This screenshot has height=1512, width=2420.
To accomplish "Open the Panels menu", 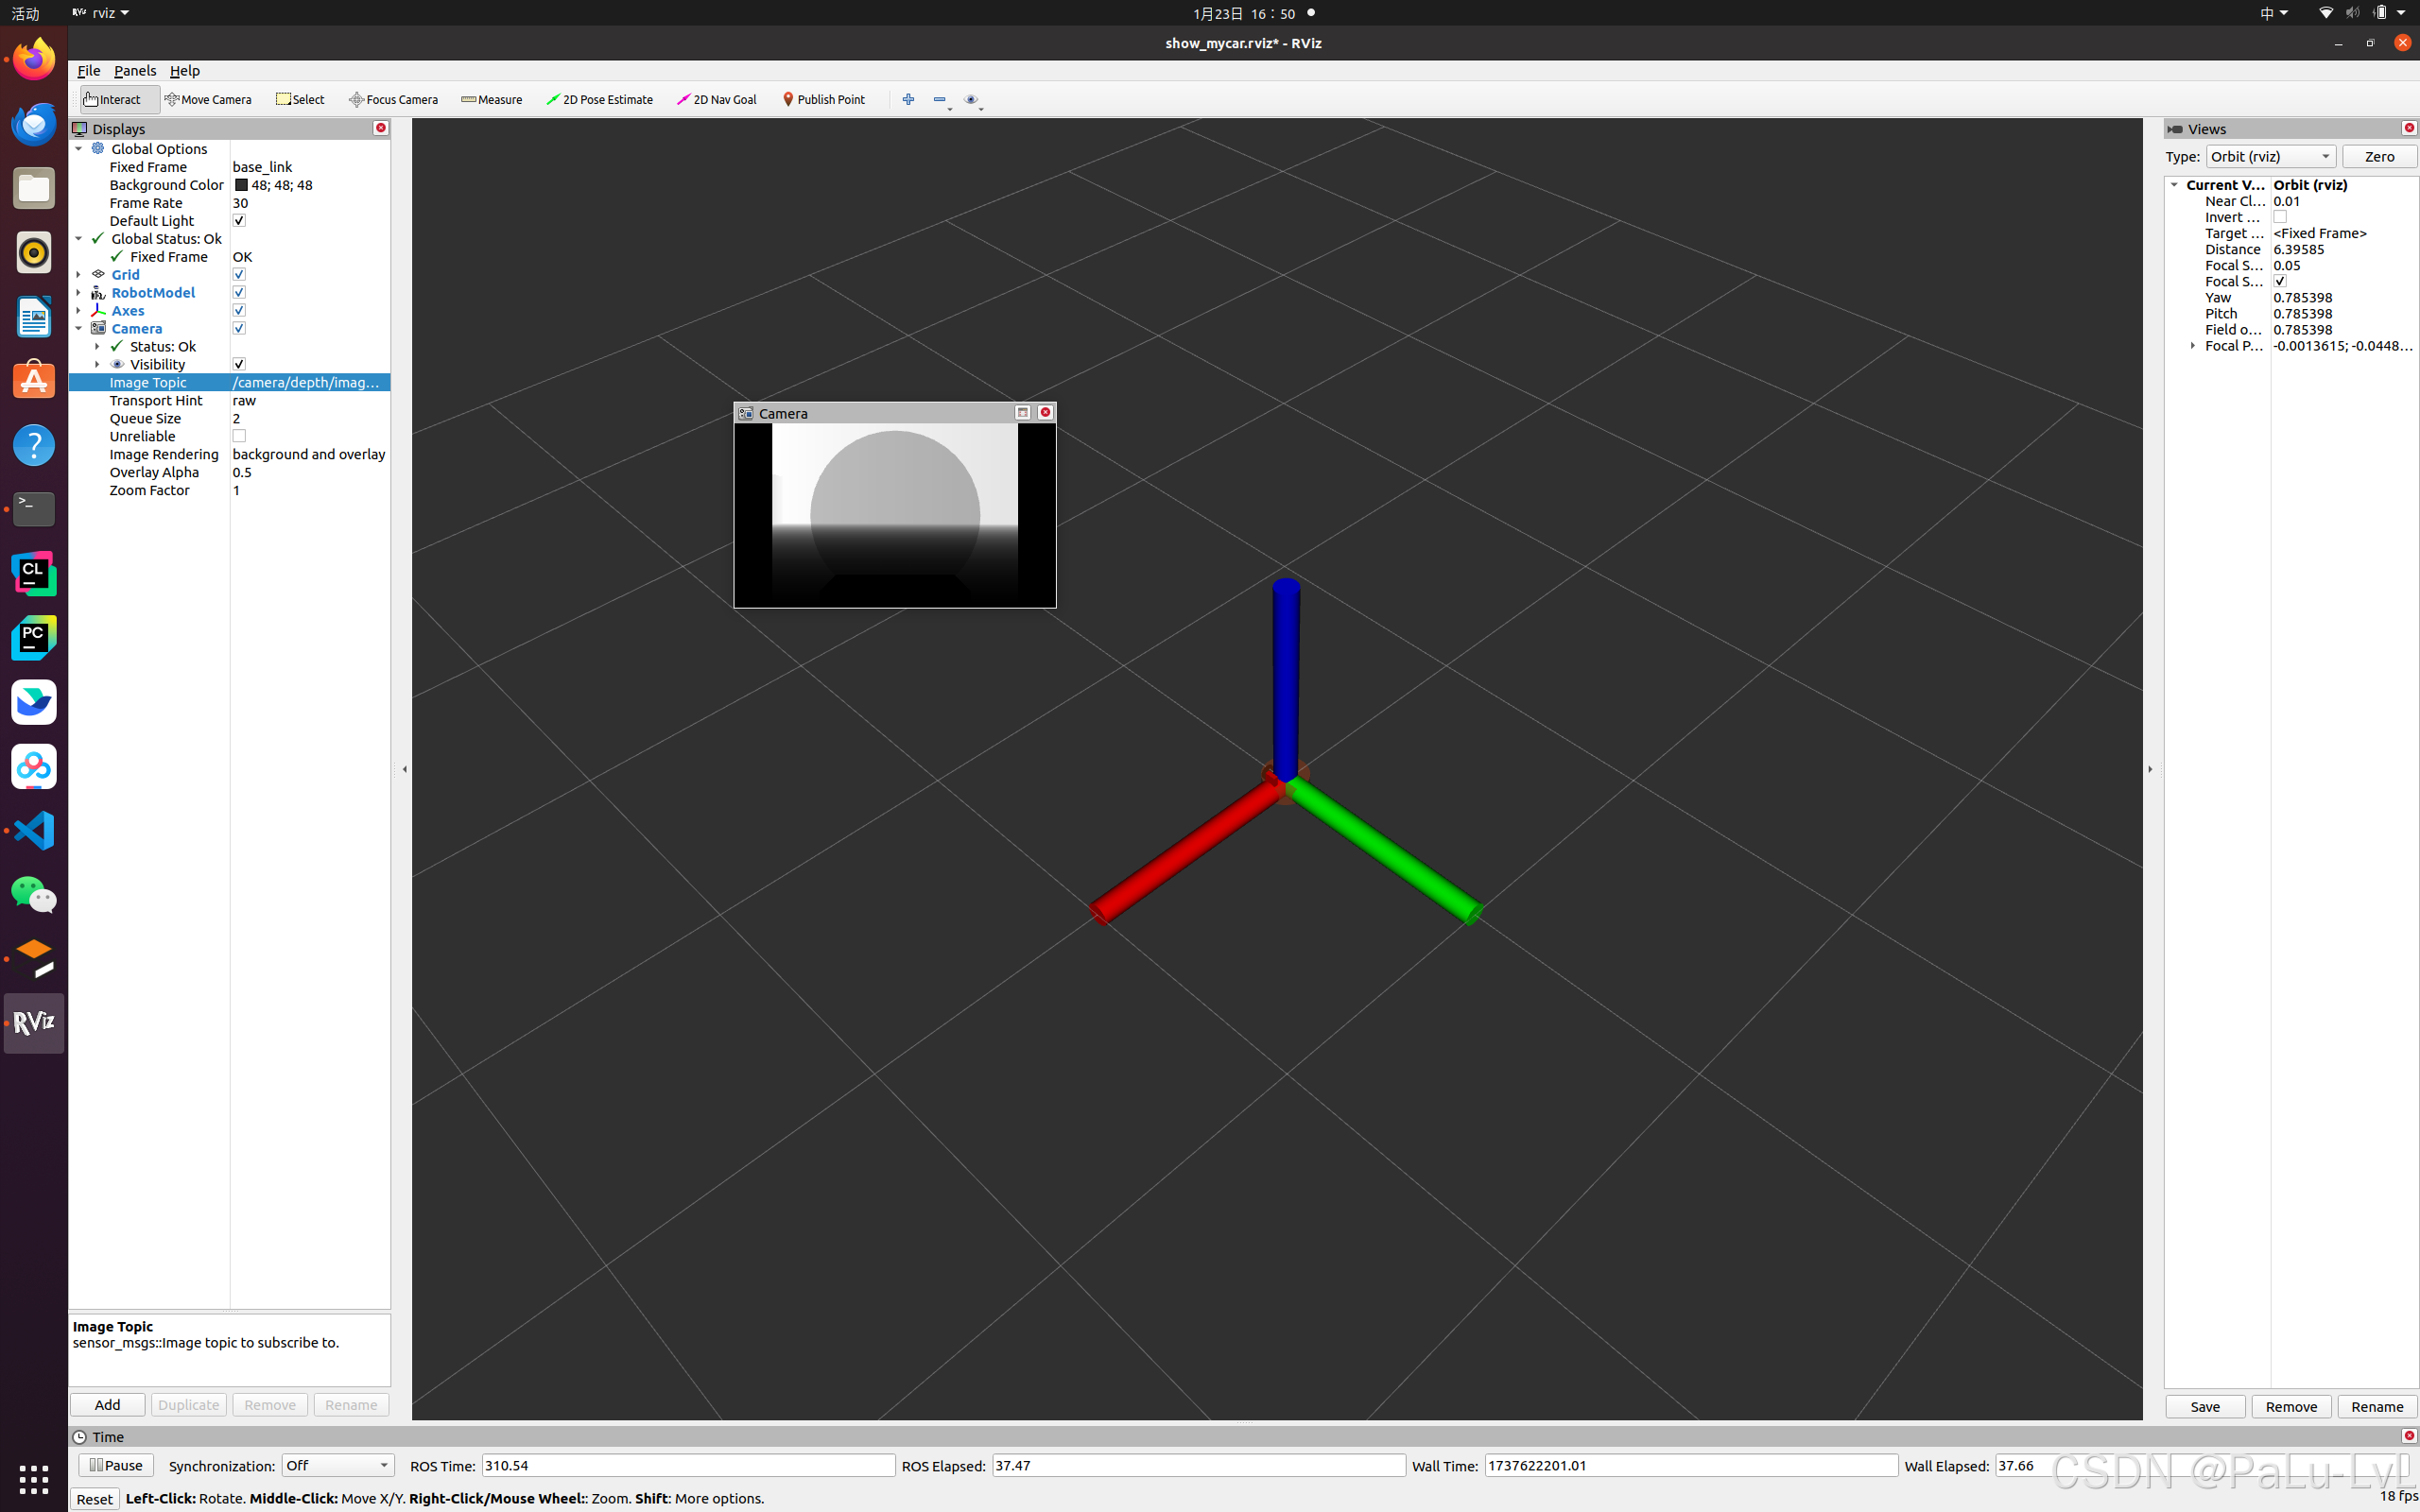I will pyautogui.click(x=134, y=70).
